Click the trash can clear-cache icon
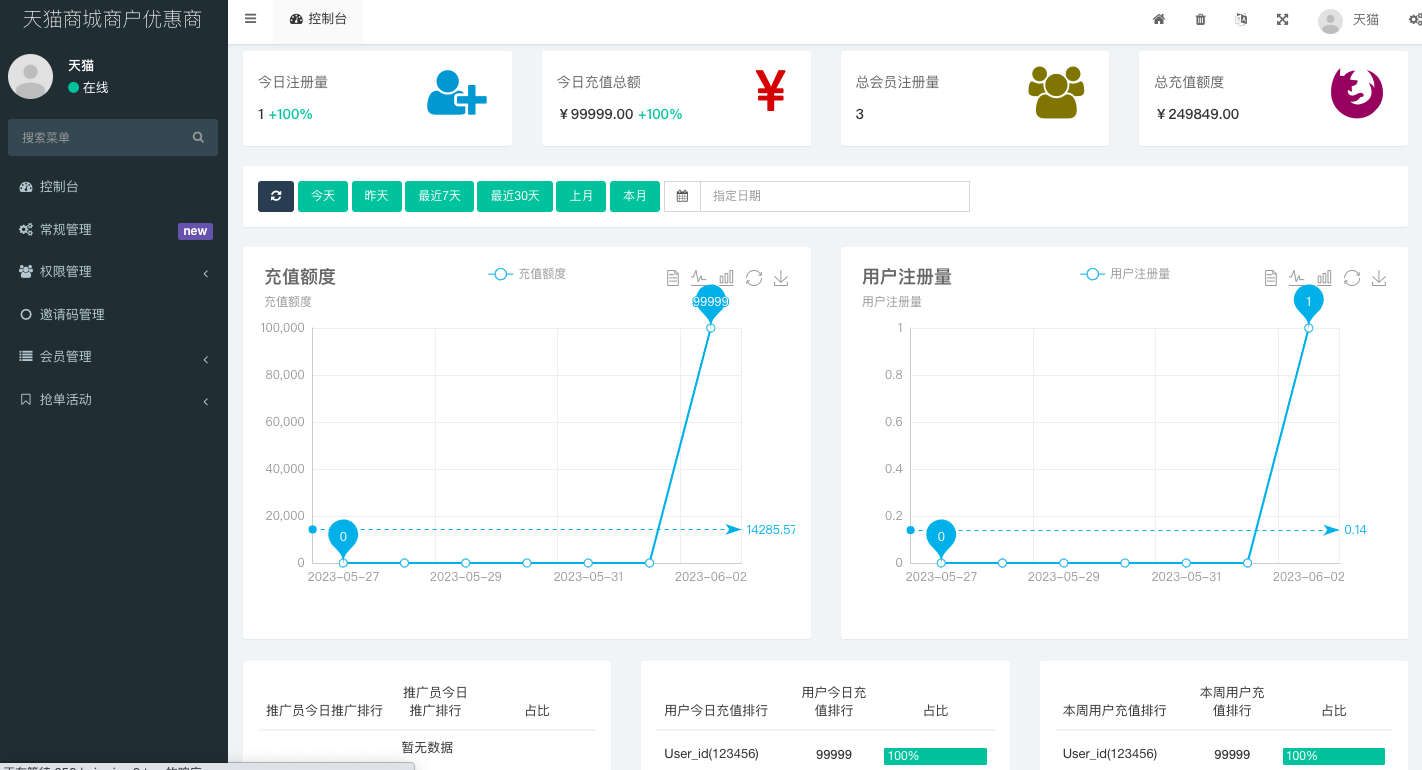 point(1200,19)
